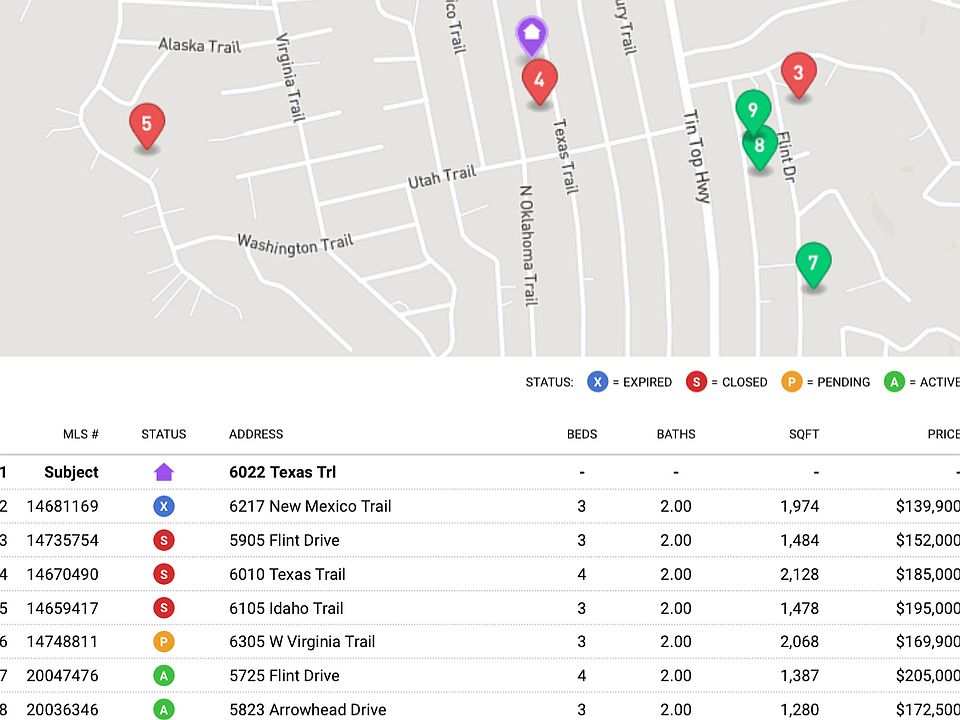Viewport: 960px width, 720px height.
Task: Click active status icon for 5823 Arrowhead Drive
Action: coord(163,710)
